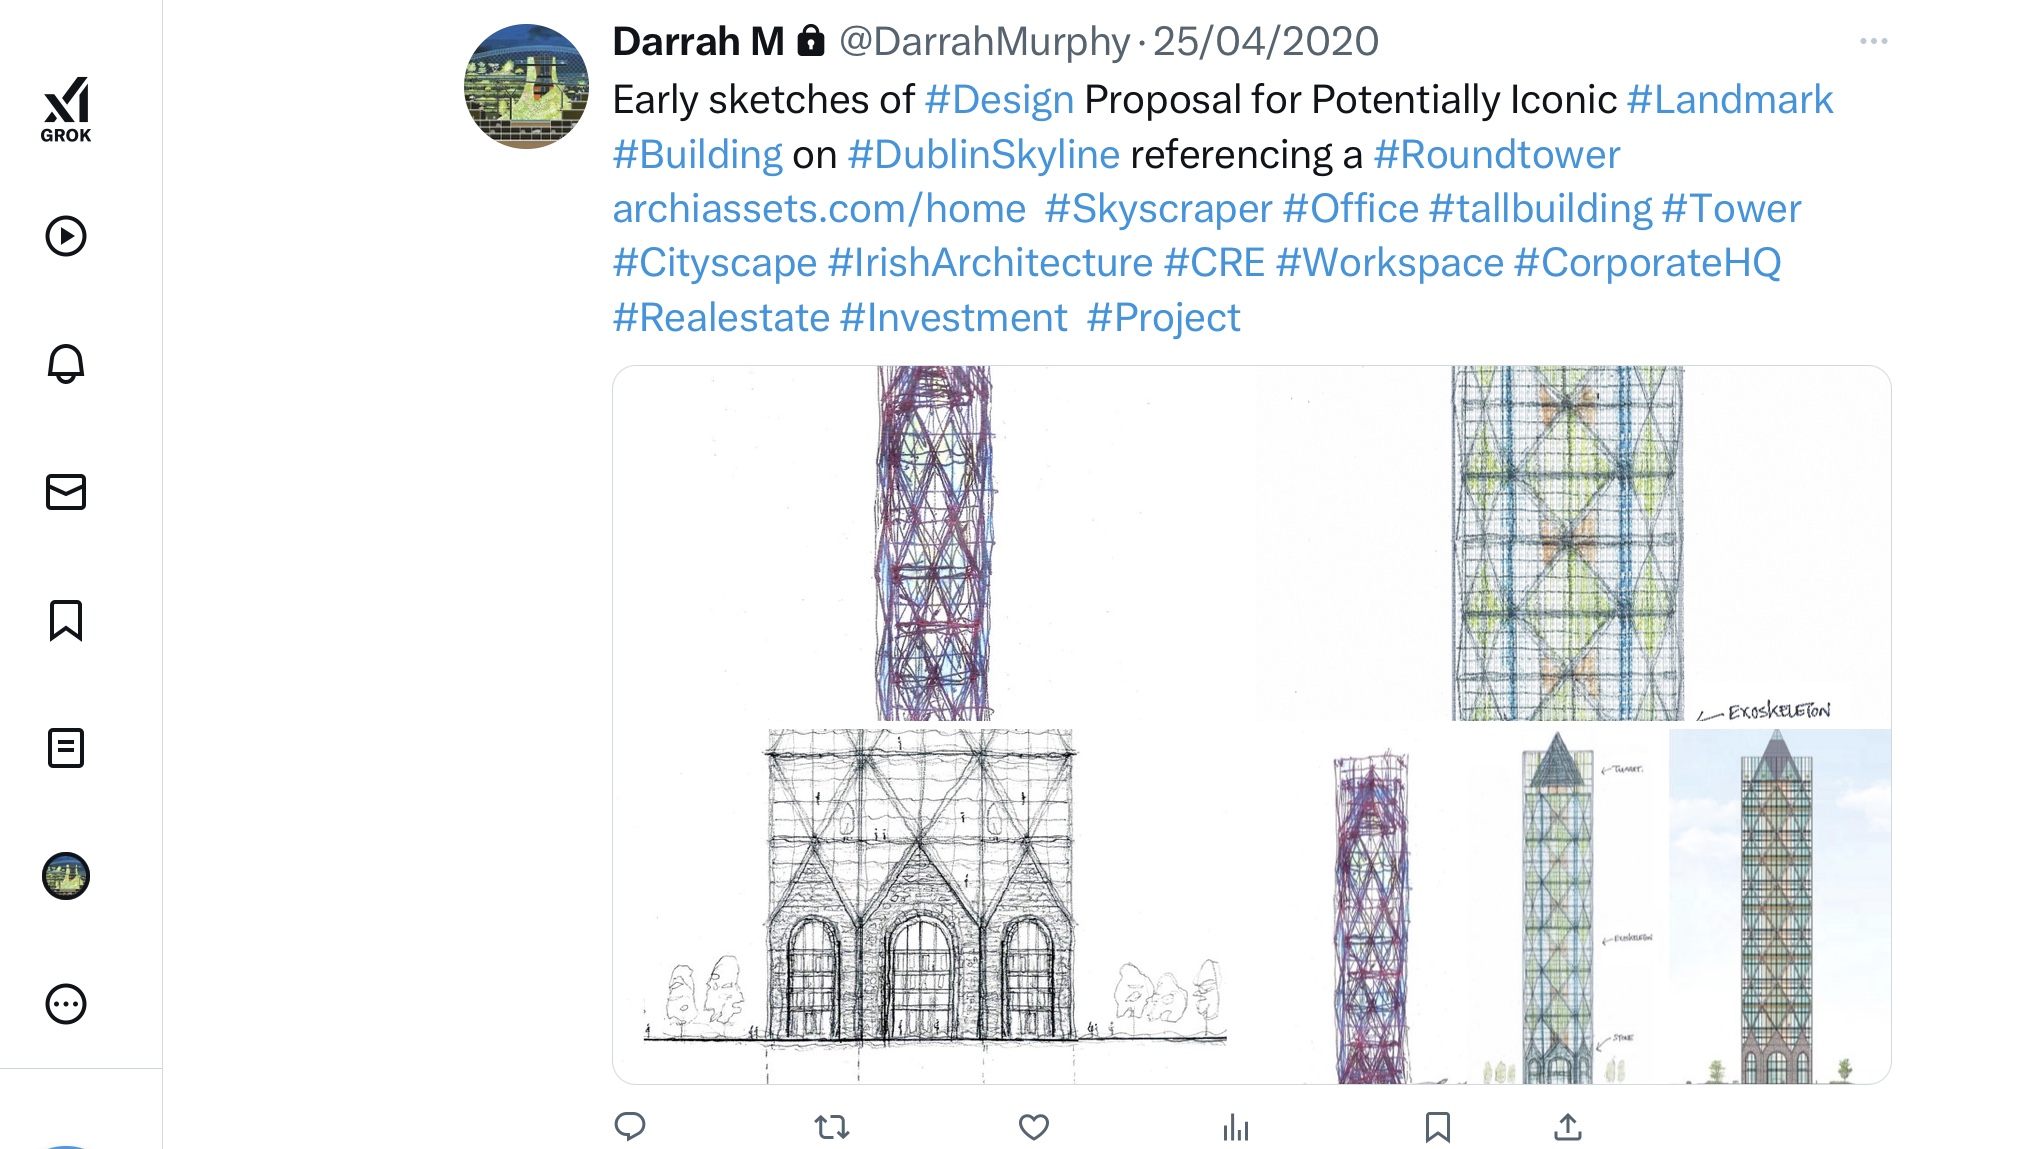This screenshot has height=1149, width=2042.
Task: Open bookmarks in the sidebar
Action: (x=66, y=620)
